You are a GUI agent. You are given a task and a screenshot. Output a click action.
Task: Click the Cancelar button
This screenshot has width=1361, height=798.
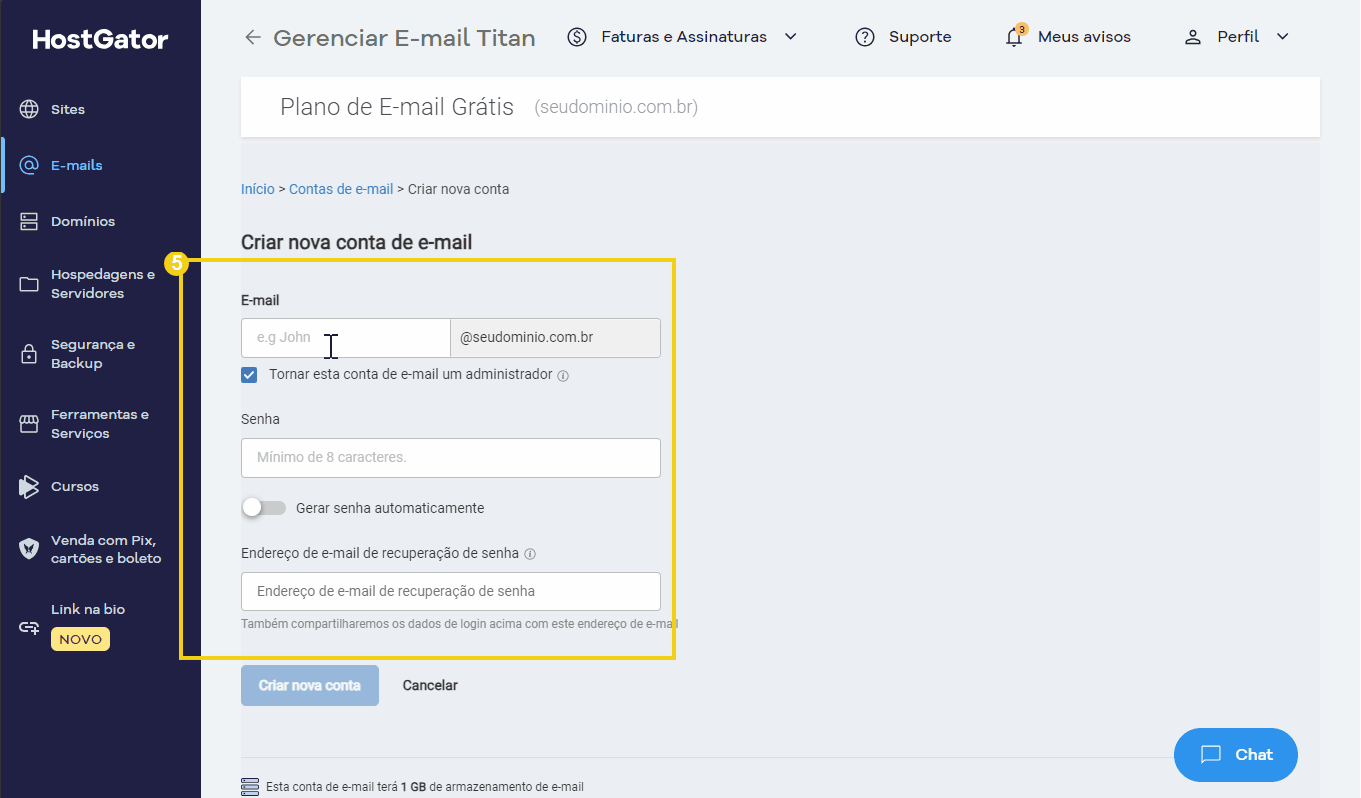(430, 686)
